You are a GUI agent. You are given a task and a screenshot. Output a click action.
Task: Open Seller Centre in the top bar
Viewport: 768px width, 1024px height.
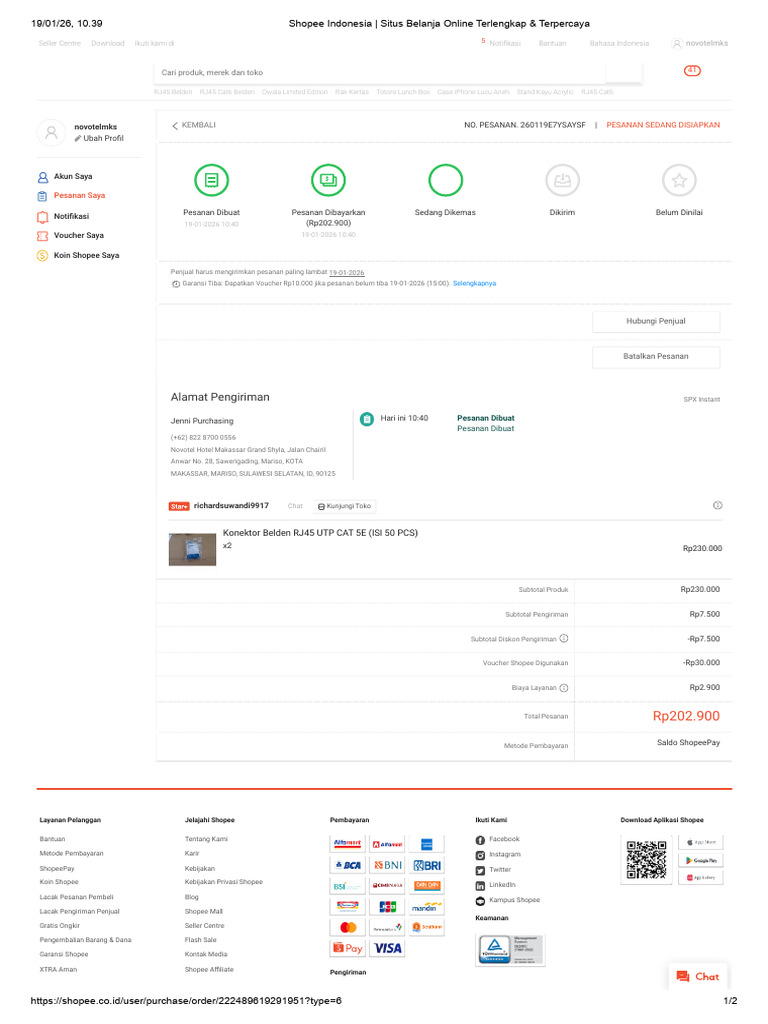(x=59, y=43)
